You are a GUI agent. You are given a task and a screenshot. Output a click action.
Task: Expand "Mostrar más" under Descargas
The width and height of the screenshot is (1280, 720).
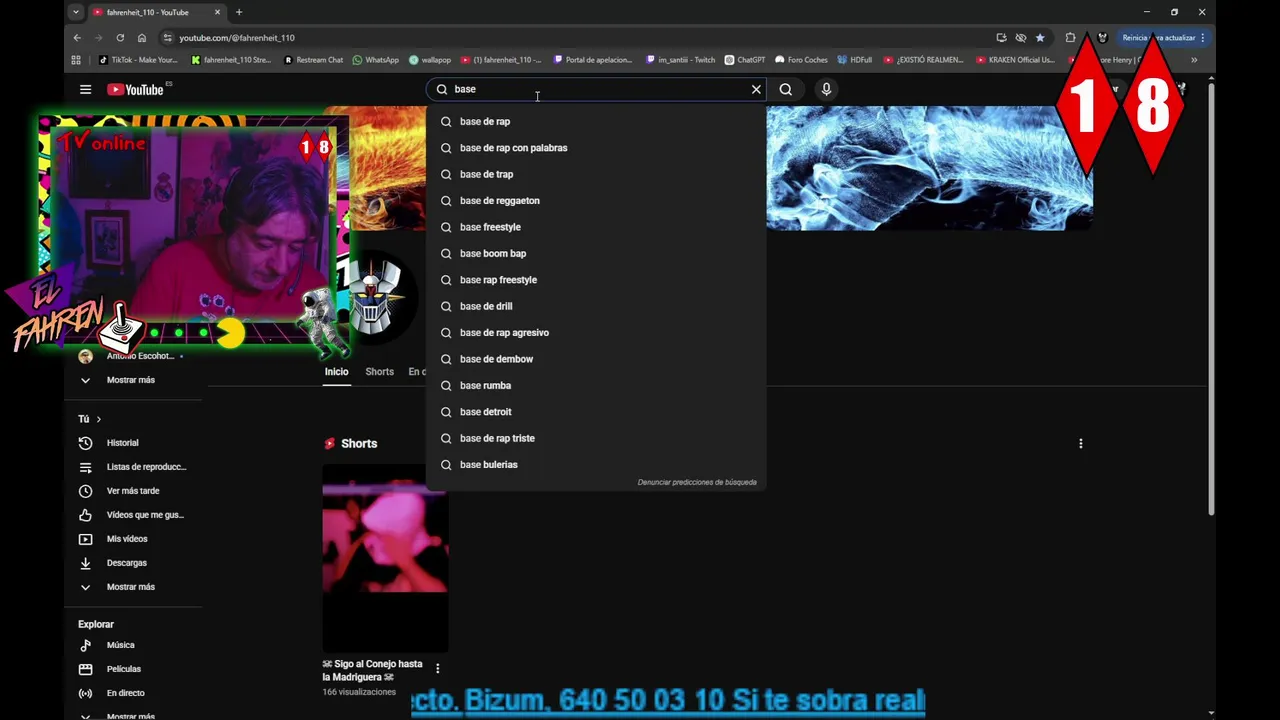click(133, 587)
